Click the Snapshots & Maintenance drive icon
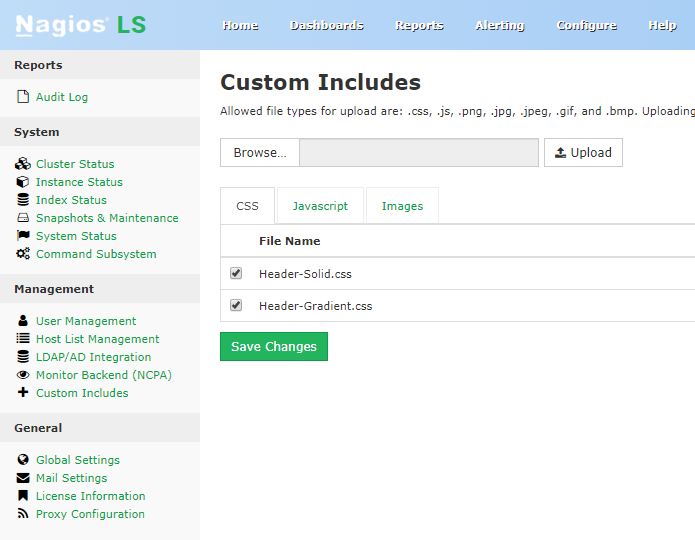Screen dimensions: 695x540 click(x=23, y=218)
